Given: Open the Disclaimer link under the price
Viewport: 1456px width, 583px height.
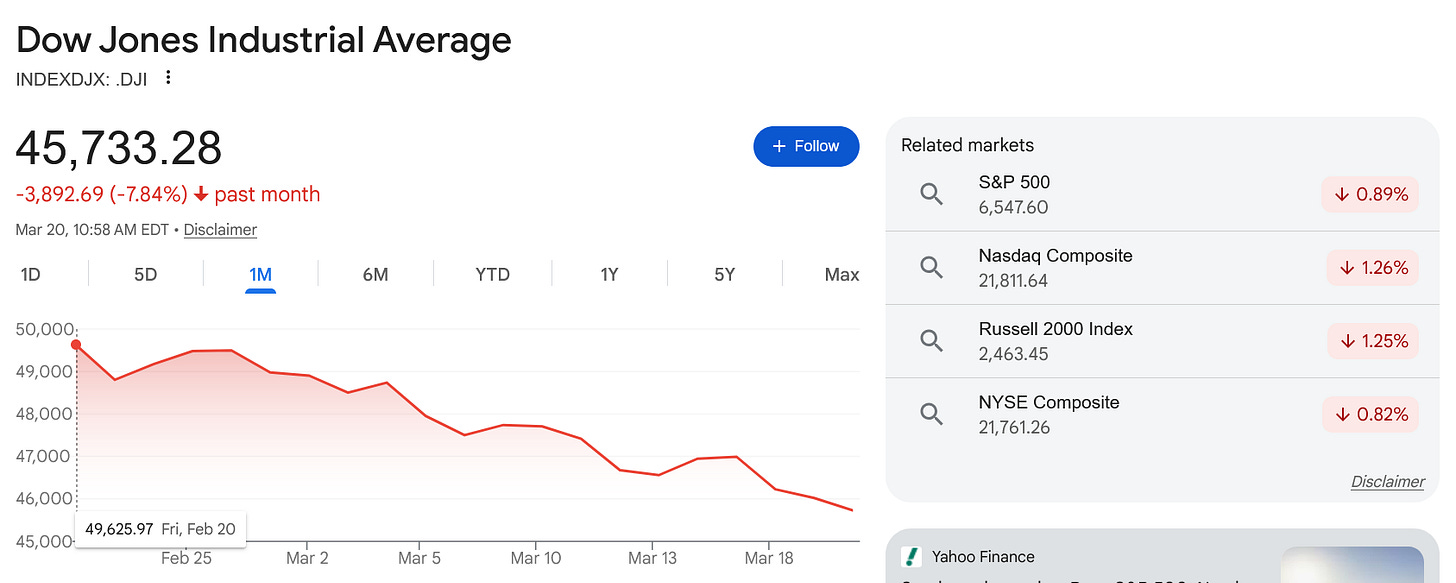Looking at the screenshot, I should pos(220,230).
